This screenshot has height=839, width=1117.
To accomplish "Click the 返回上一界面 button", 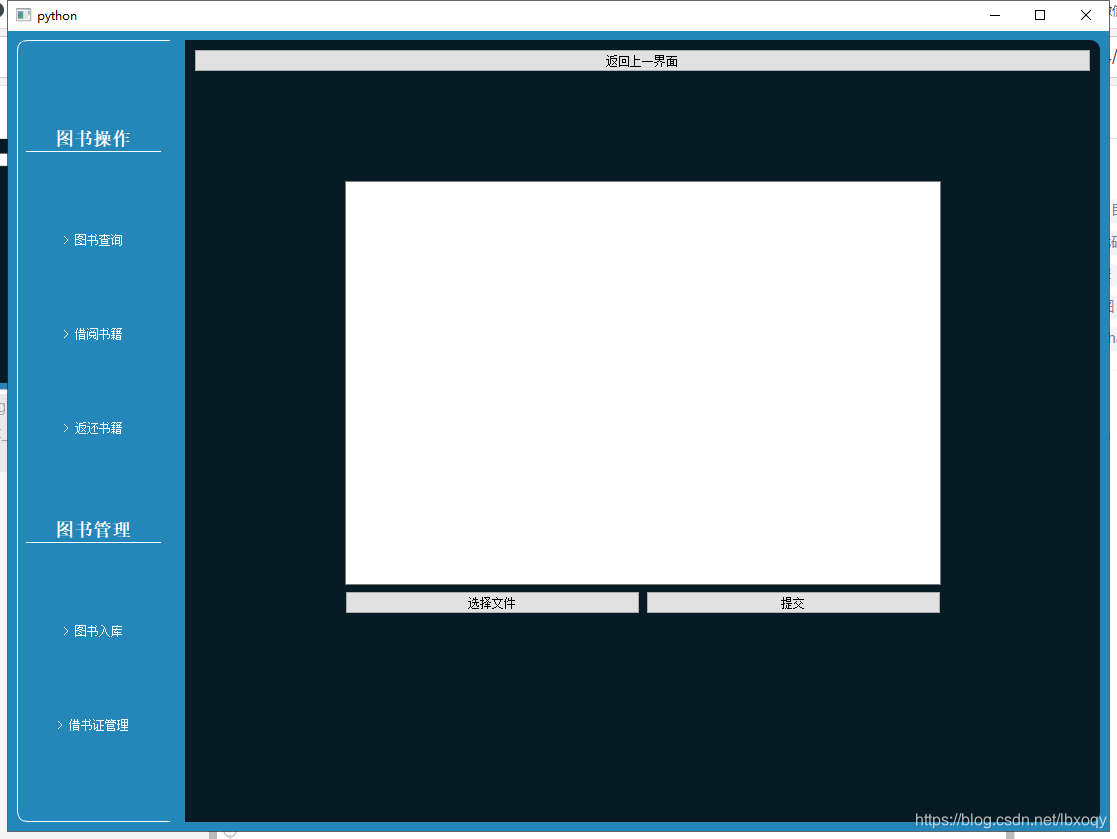I will click(642, 61).
